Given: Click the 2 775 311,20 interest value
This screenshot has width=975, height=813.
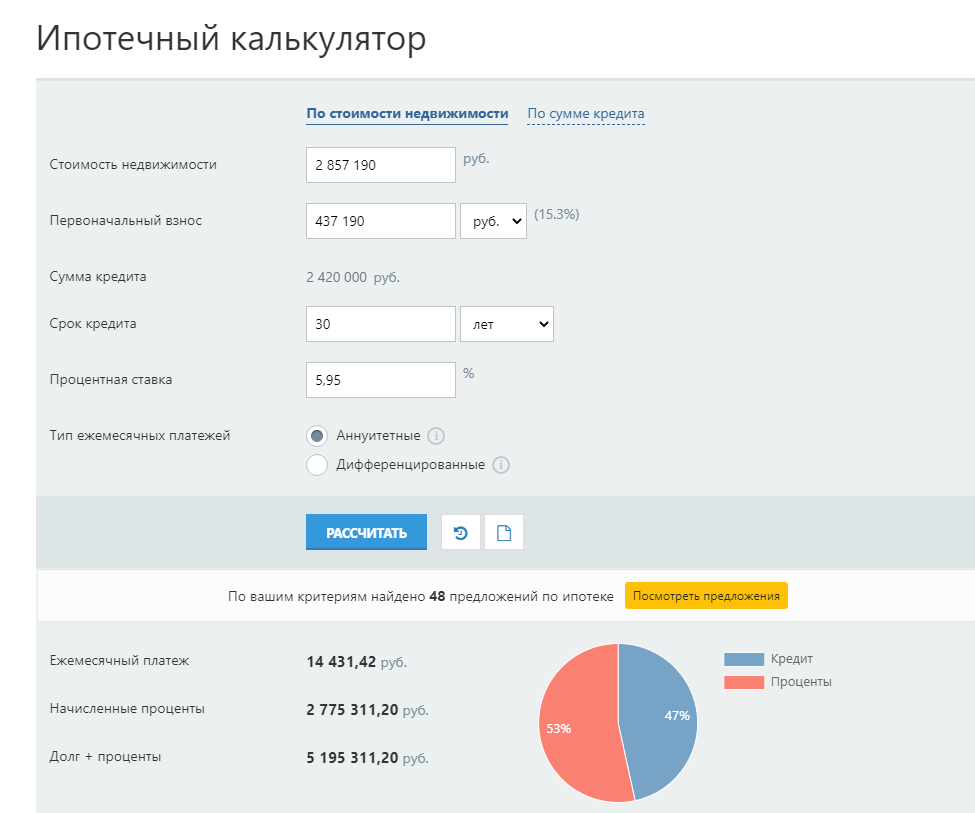Looking at the screenshot, I should tap(352, 710).
